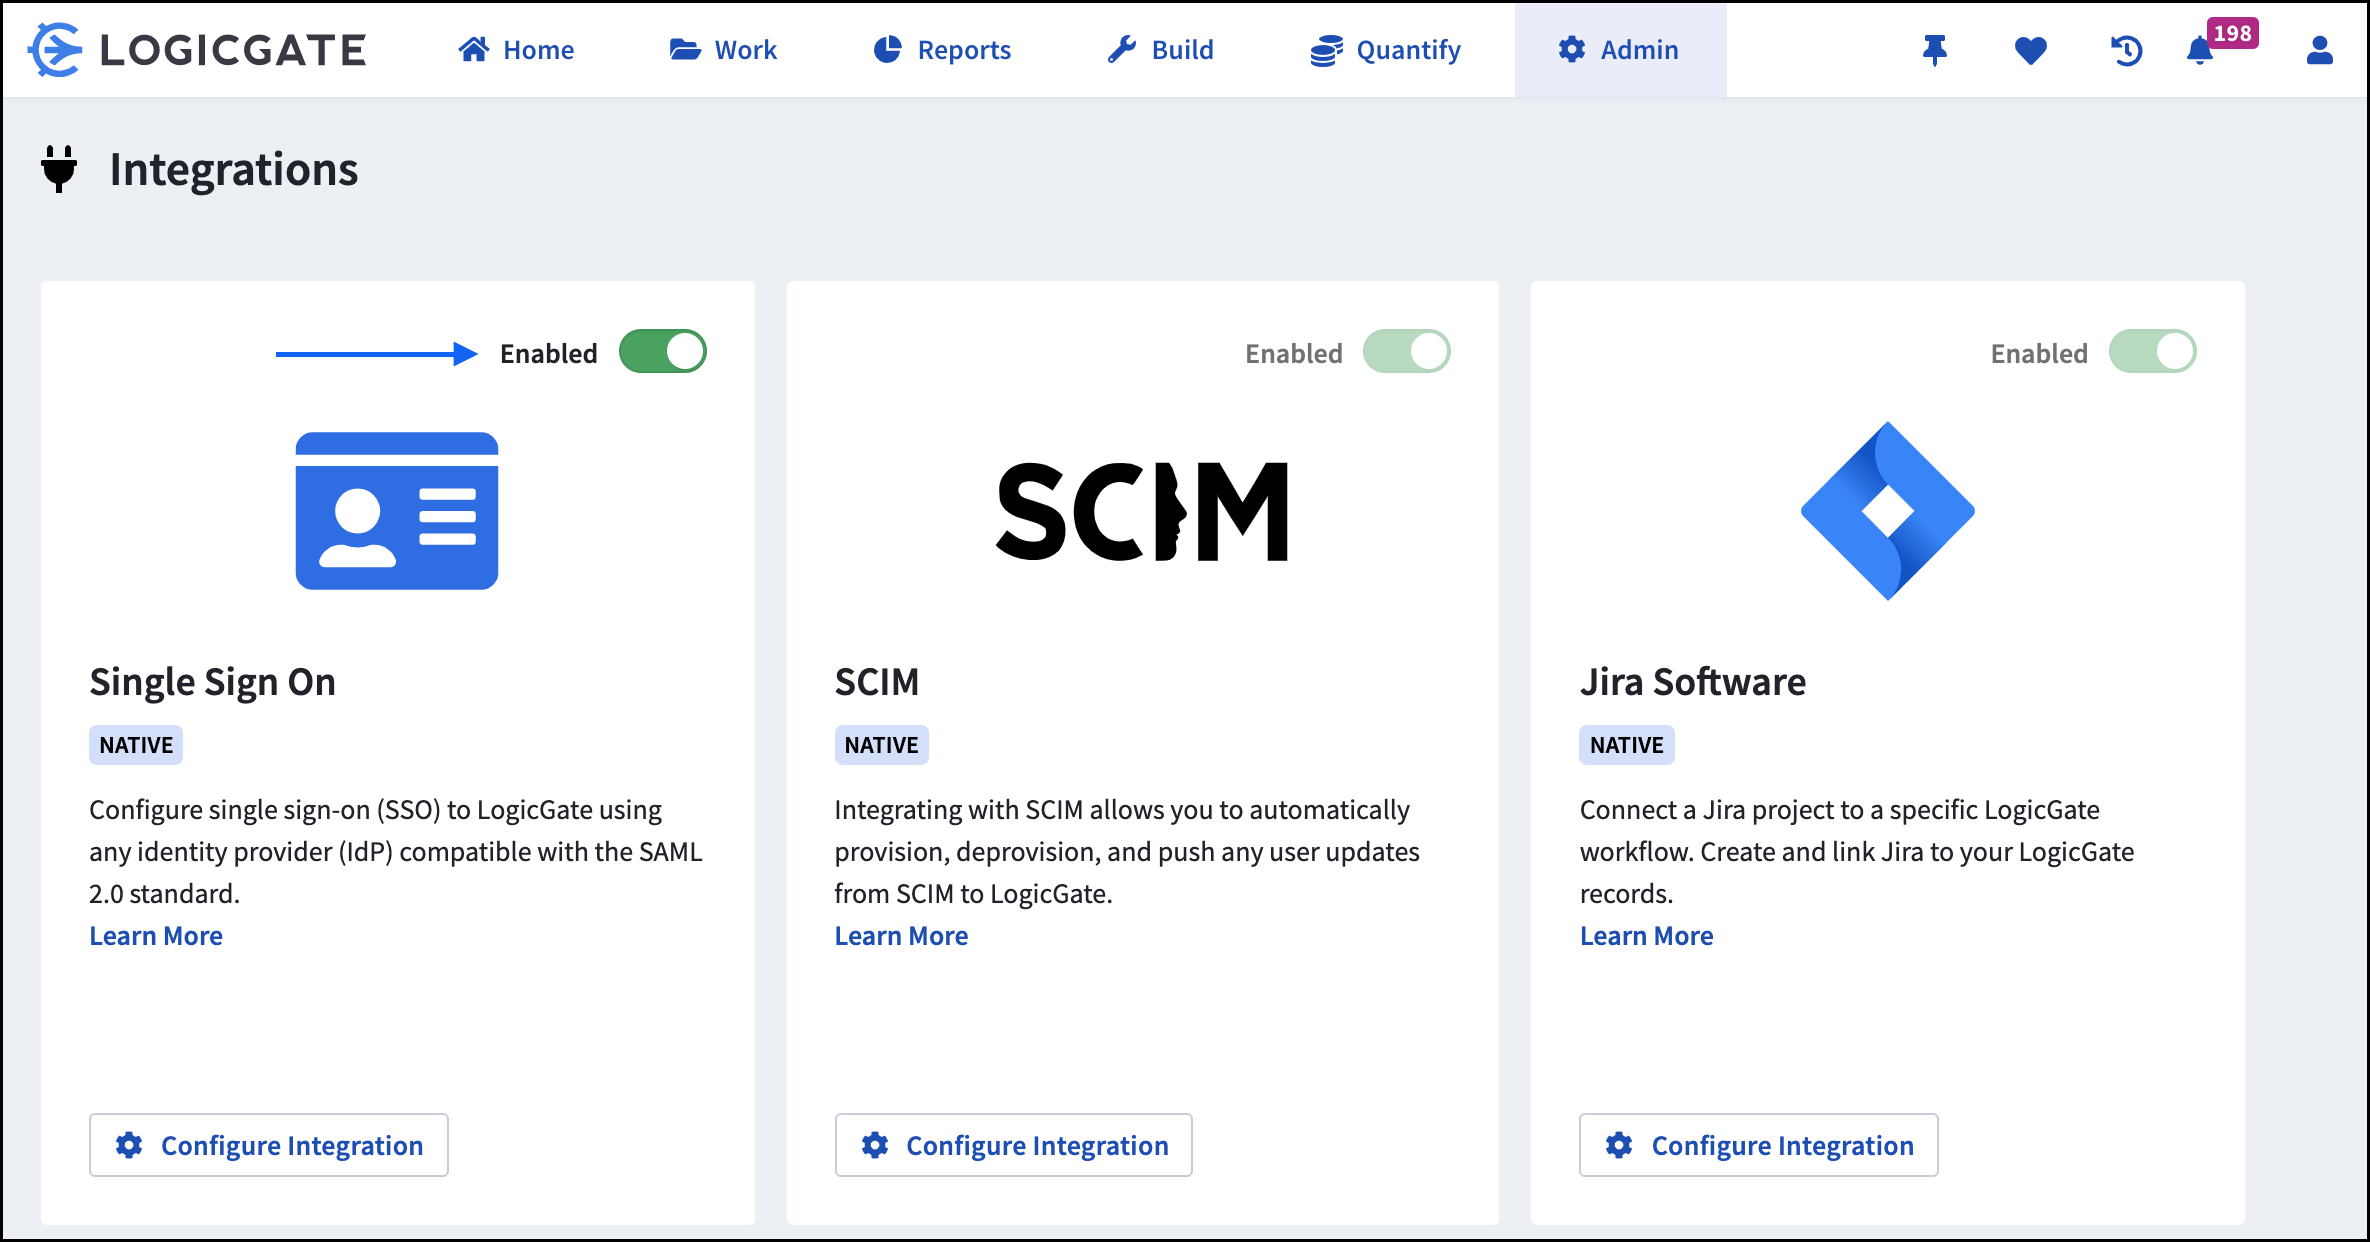Image resolution: width=2370 pixels, height=1242 pixels.
Task: Toggle Jira Software enabled switch
Action: click(2153, 352)
